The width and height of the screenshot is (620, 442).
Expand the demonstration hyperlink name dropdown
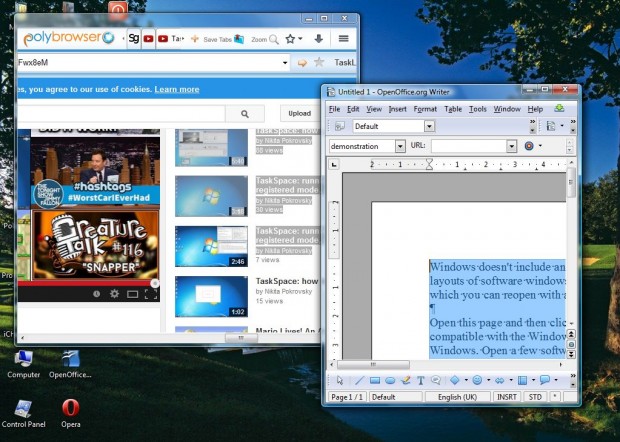(400, 146)
